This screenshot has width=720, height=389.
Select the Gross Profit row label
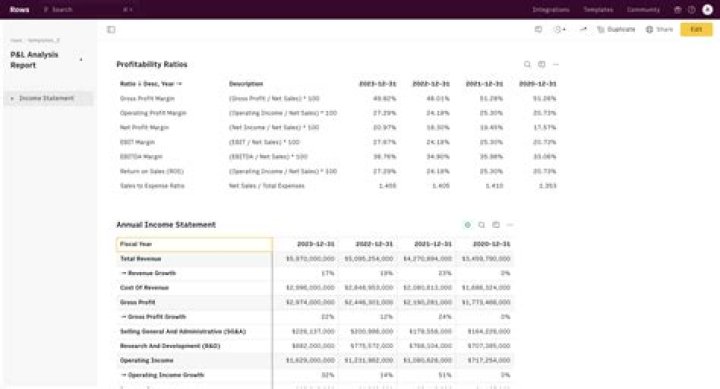[137, 302]
